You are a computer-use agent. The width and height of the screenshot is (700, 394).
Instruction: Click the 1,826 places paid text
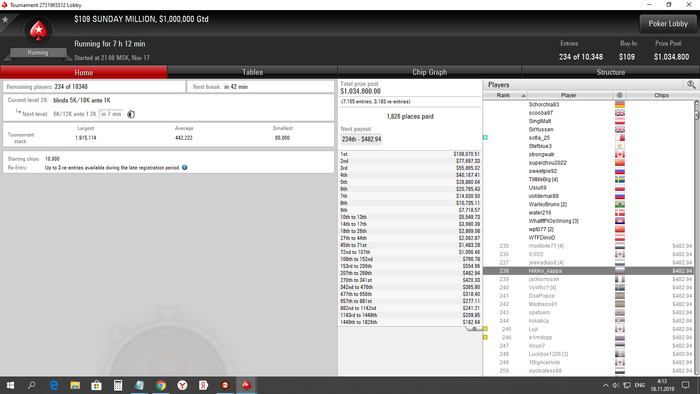(410, 116)
